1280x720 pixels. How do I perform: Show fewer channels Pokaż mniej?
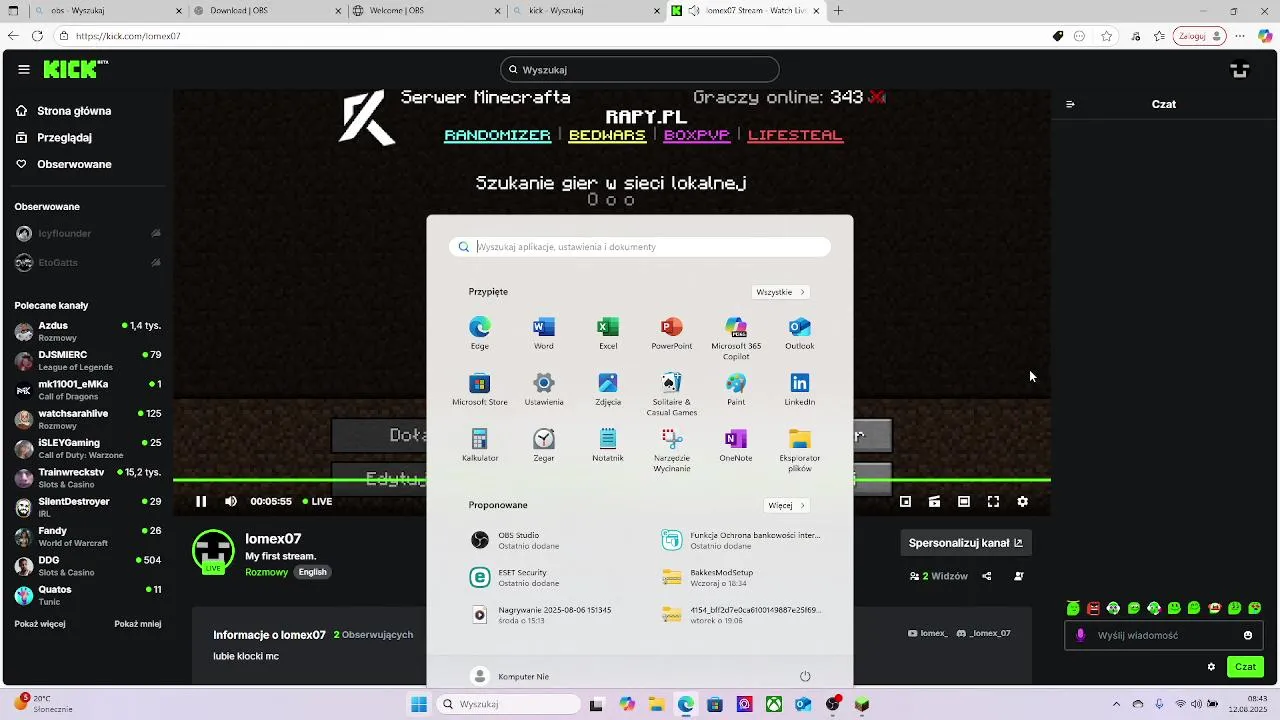click(137, 624)
